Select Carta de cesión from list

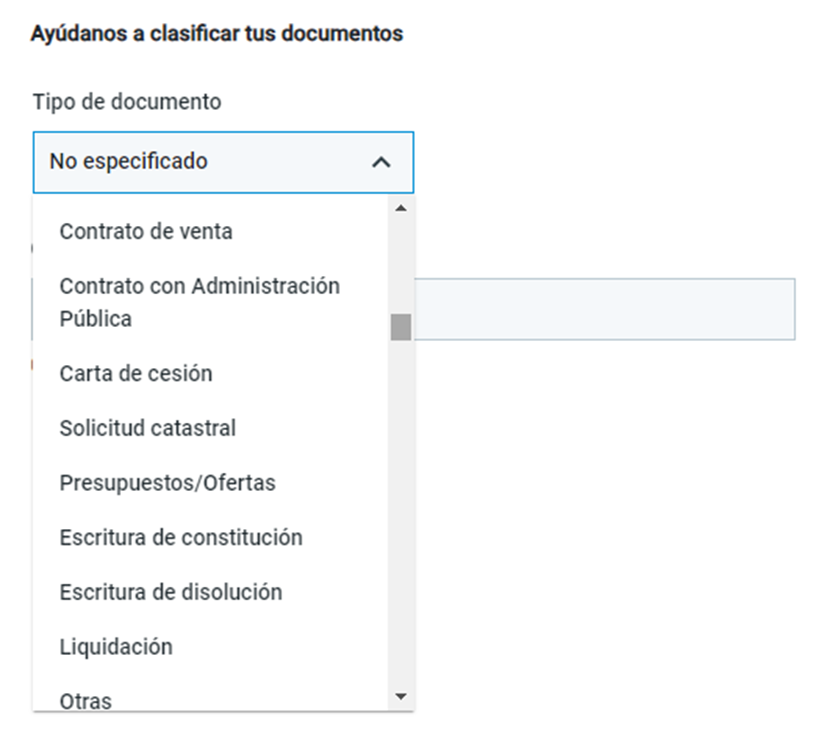coord(210,374)
